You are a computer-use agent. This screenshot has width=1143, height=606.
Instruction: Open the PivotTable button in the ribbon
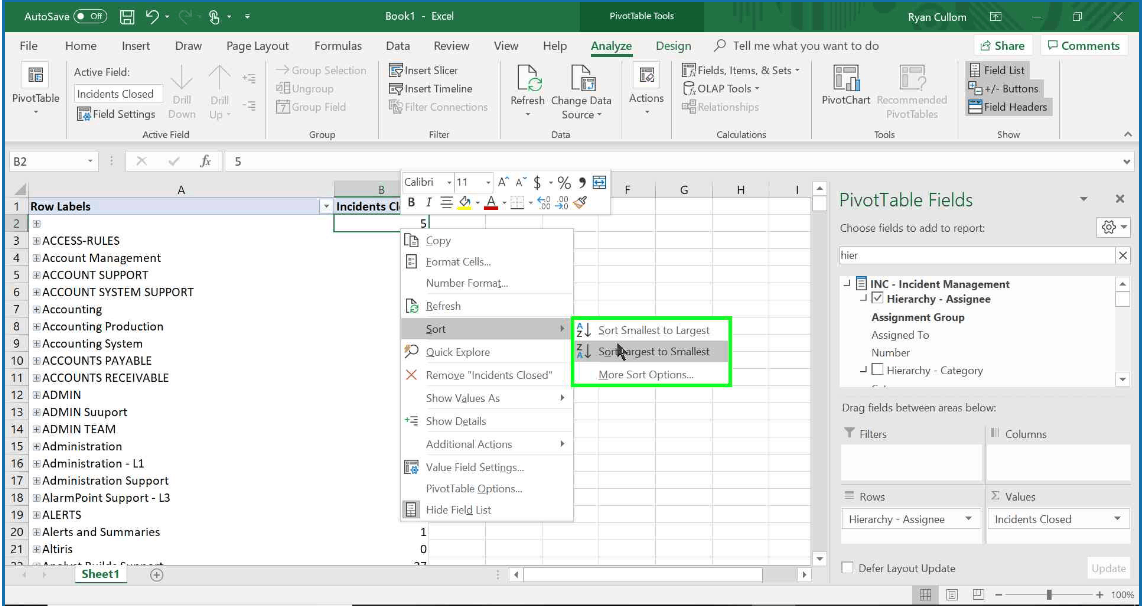pos(36,91)
